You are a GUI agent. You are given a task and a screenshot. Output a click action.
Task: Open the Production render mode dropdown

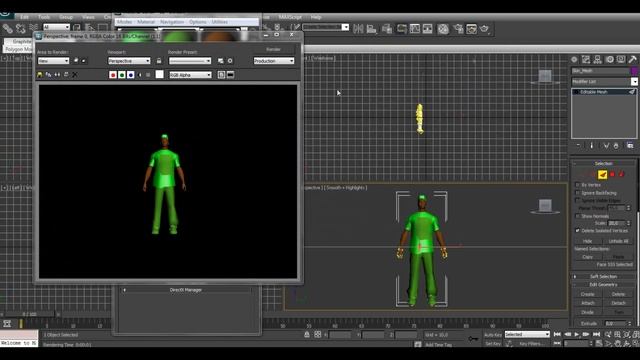tap(273, 61)
